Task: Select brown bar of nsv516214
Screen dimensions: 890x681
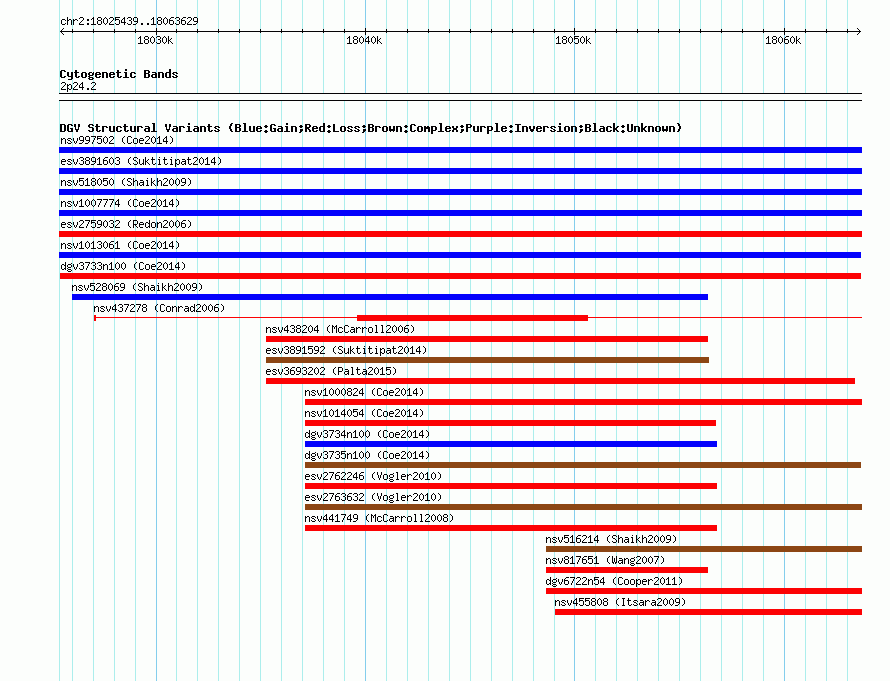Action: point(704,549)
